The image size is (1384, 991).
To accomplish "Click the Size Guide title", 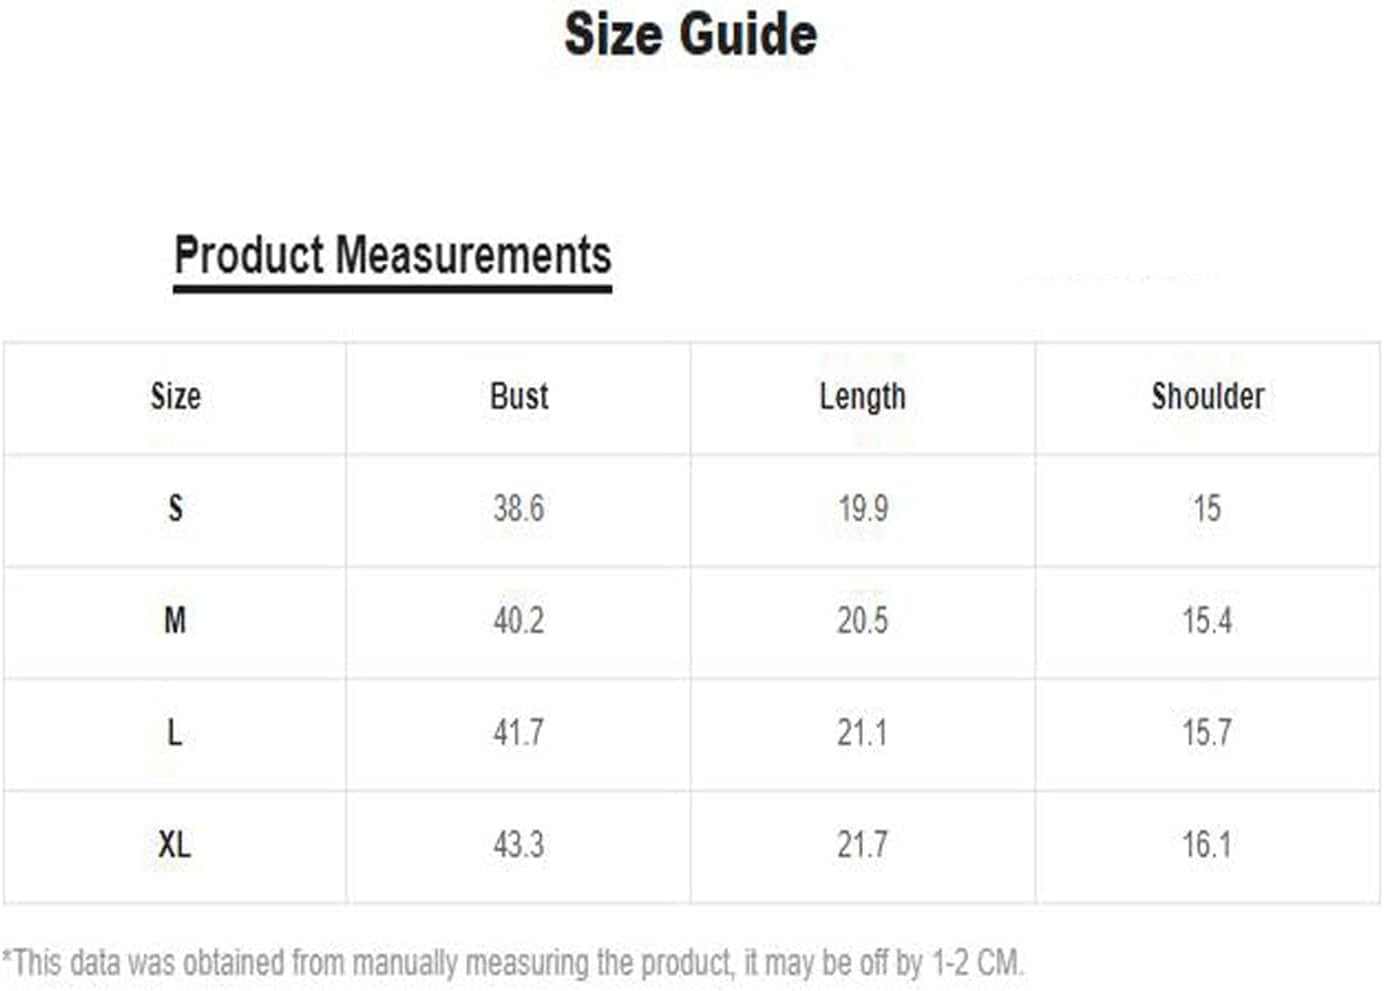I will [690, 35].
